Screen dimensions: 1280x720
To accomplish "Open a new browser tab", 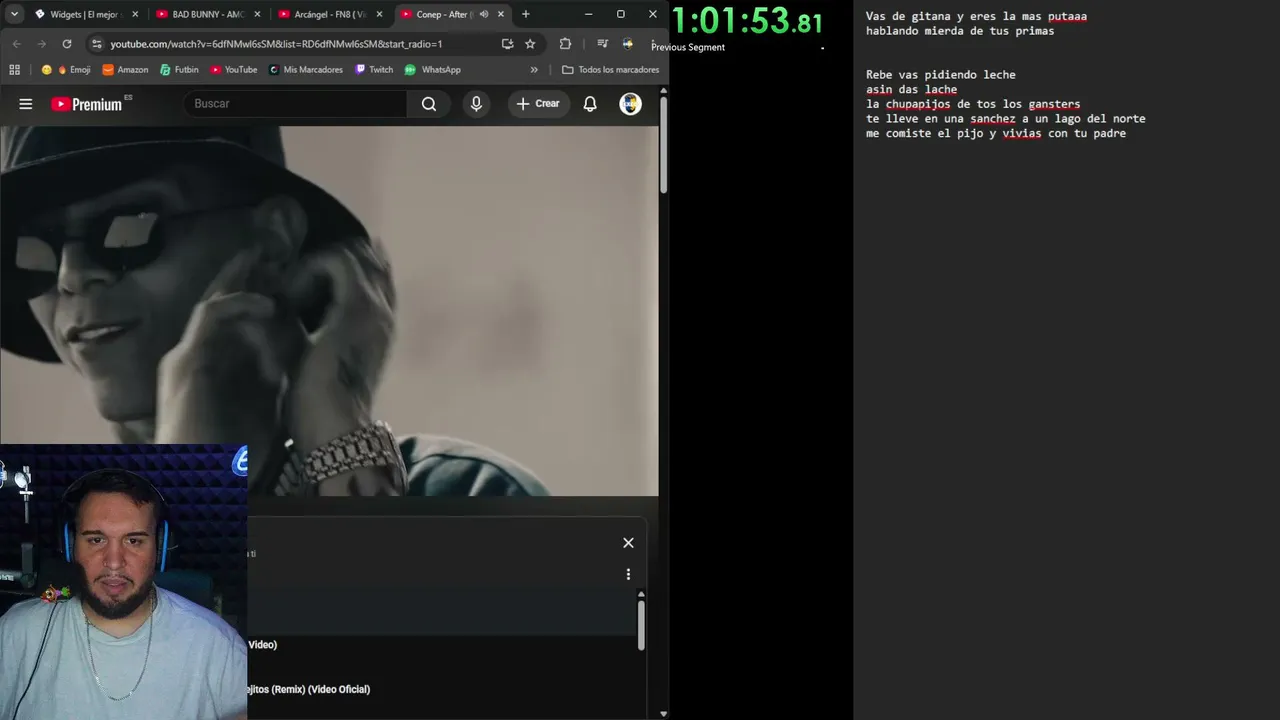I will [526, 14].
